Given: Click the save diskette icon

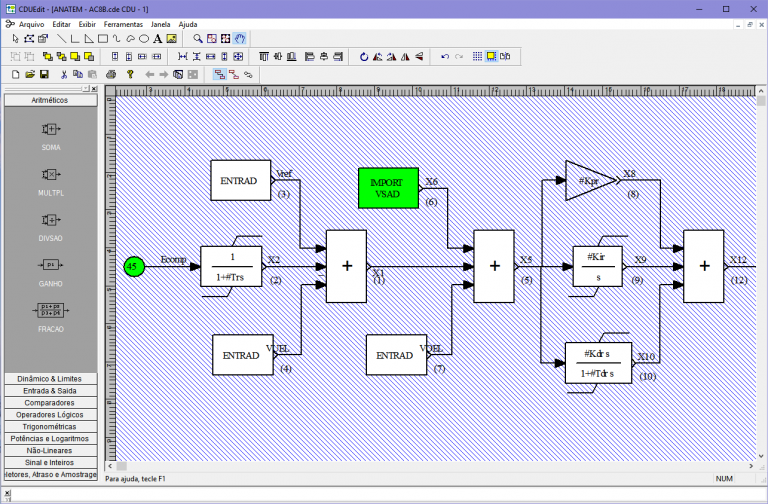Looking at the screenshot, I should coord(44,74).
